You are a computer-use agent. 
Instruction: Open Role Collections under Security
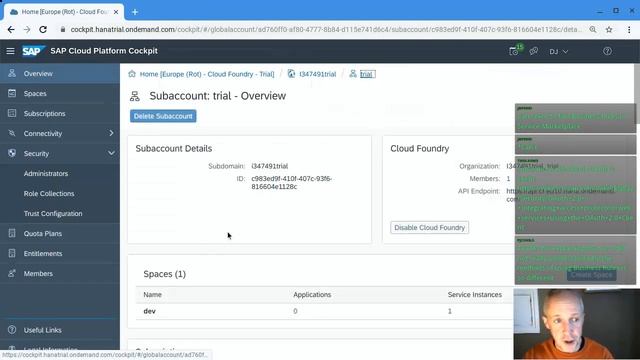coord(60,193)
